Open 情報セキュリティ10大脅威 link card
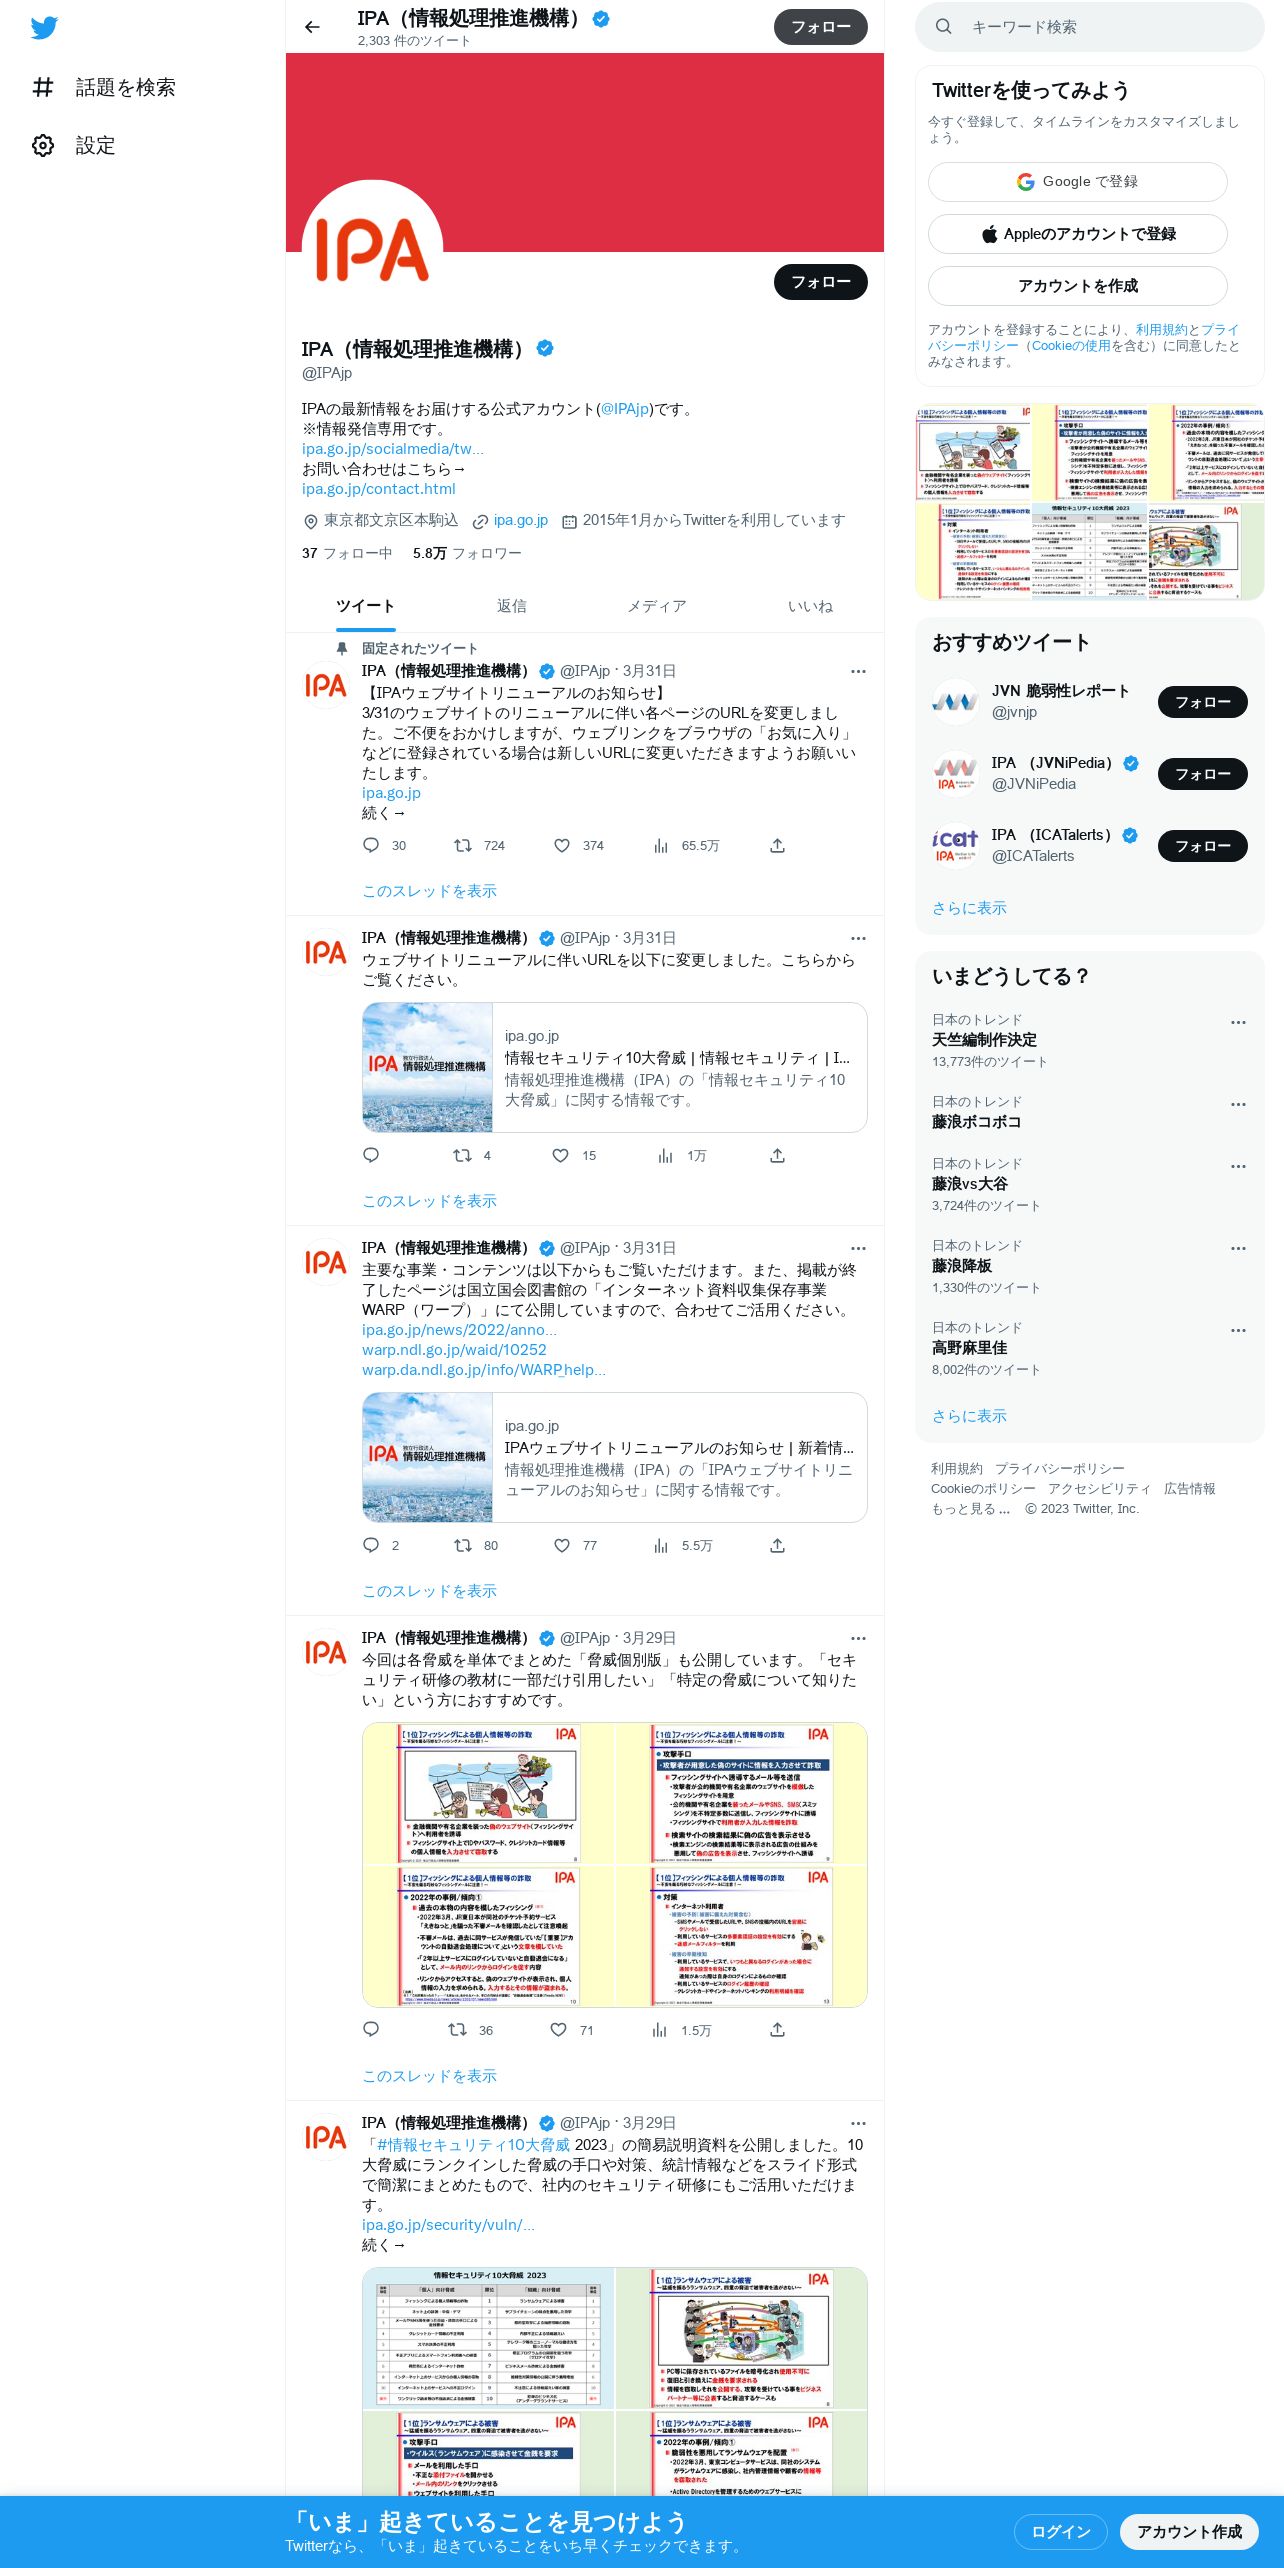 point(615,1068)
